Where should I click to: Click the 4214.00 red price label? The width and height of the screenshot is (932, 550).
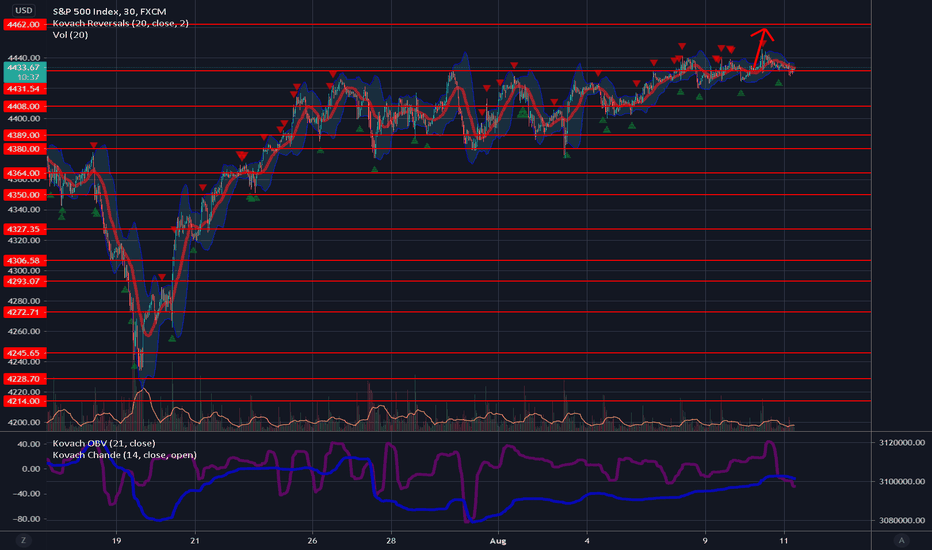pos(24,401)
